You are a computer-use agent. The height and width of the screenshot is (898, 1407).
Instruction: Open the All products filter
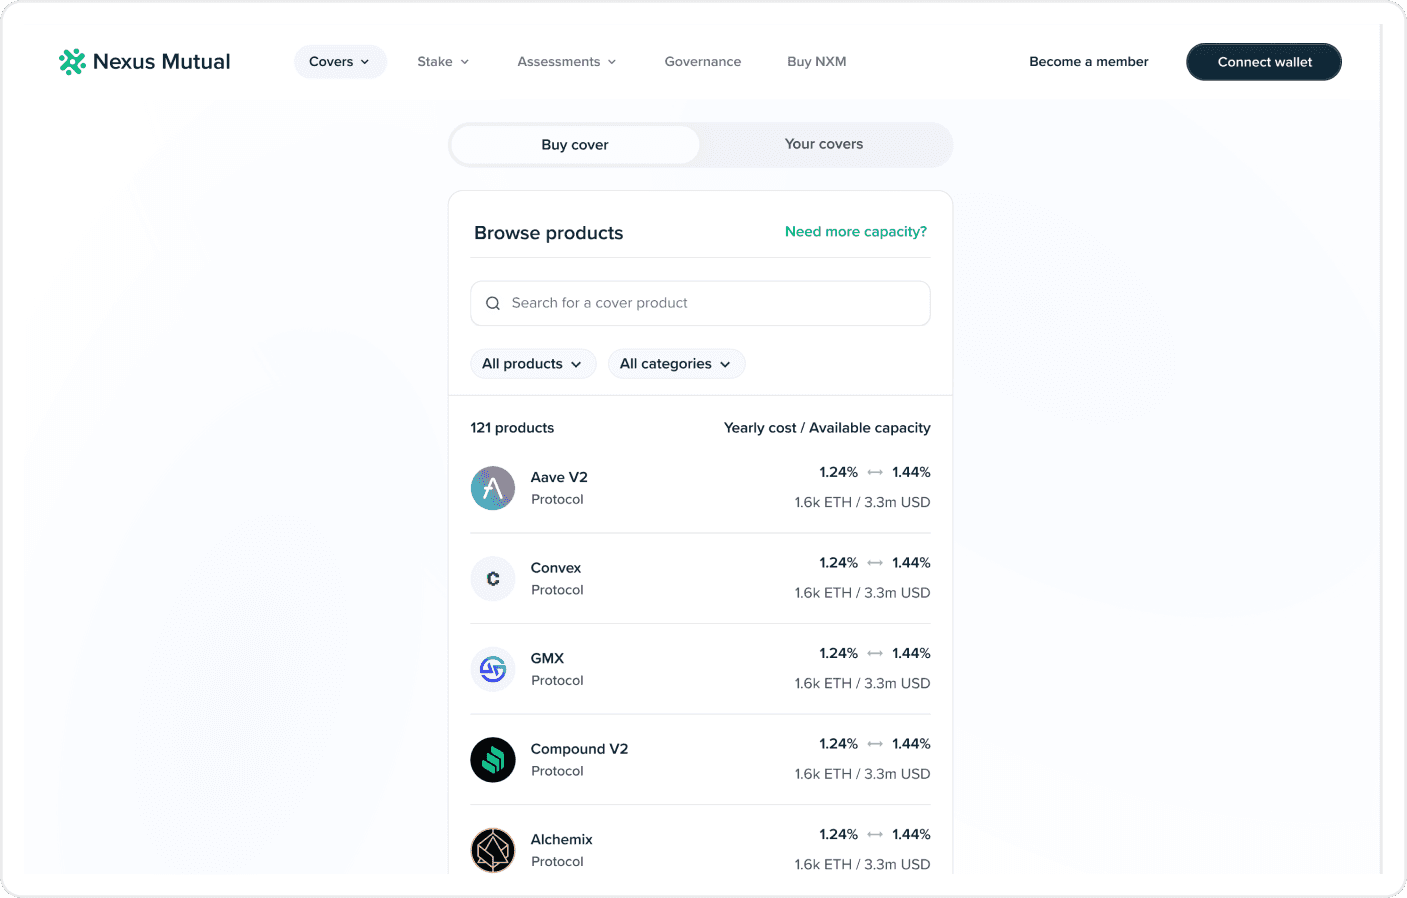tap(533, 364)
